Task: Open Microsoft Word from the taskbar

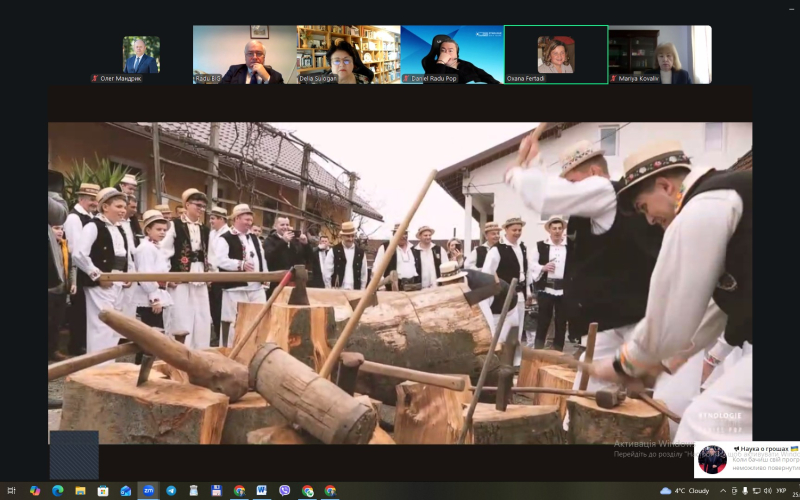Action: 261,490
